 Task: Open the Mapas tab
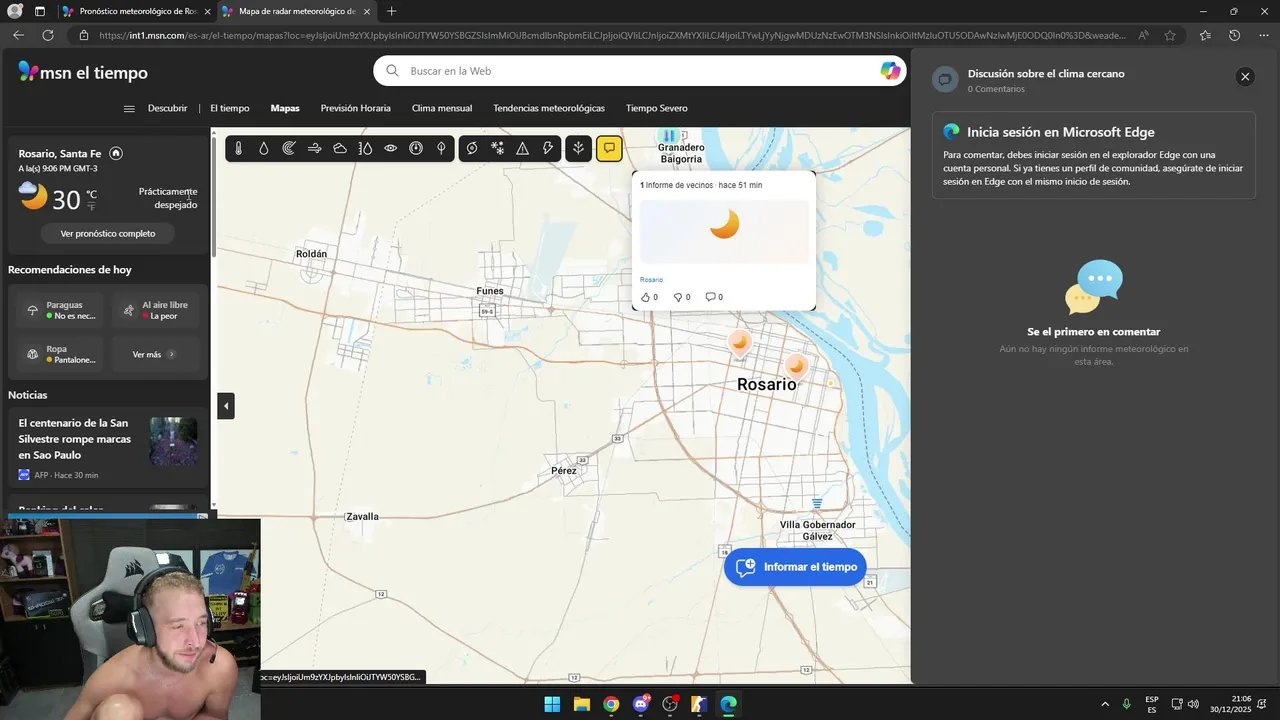tap(285, 108)
